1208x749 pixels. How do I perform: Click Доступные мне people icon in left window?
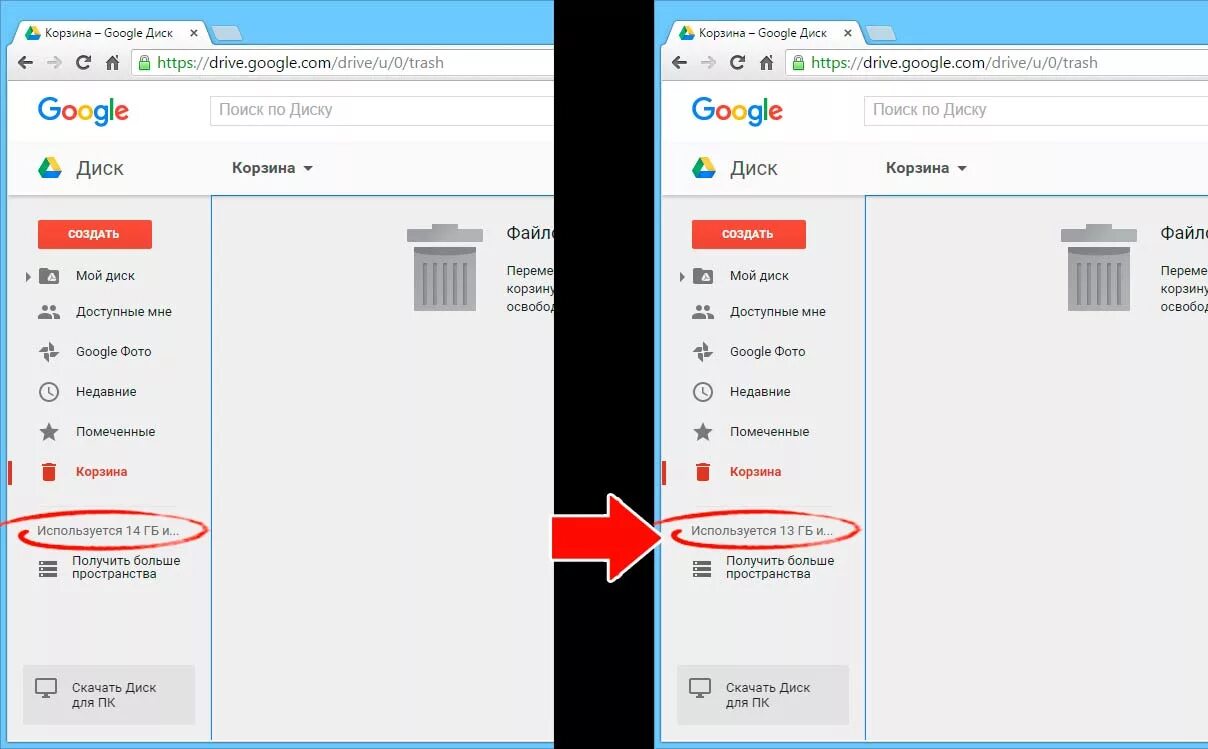point(49,312)
